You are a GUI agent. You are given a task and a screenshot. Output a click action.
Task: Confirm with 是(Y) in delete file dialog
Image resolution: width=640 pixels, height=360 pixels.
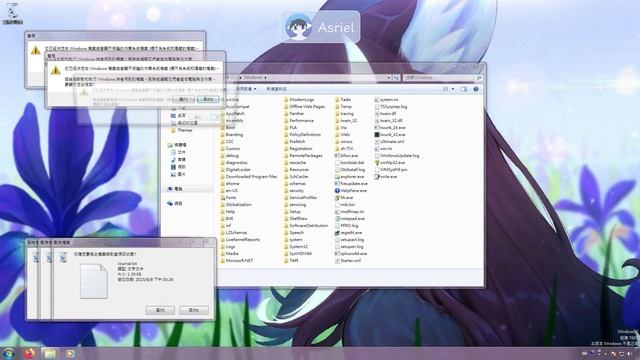point(160,310)
